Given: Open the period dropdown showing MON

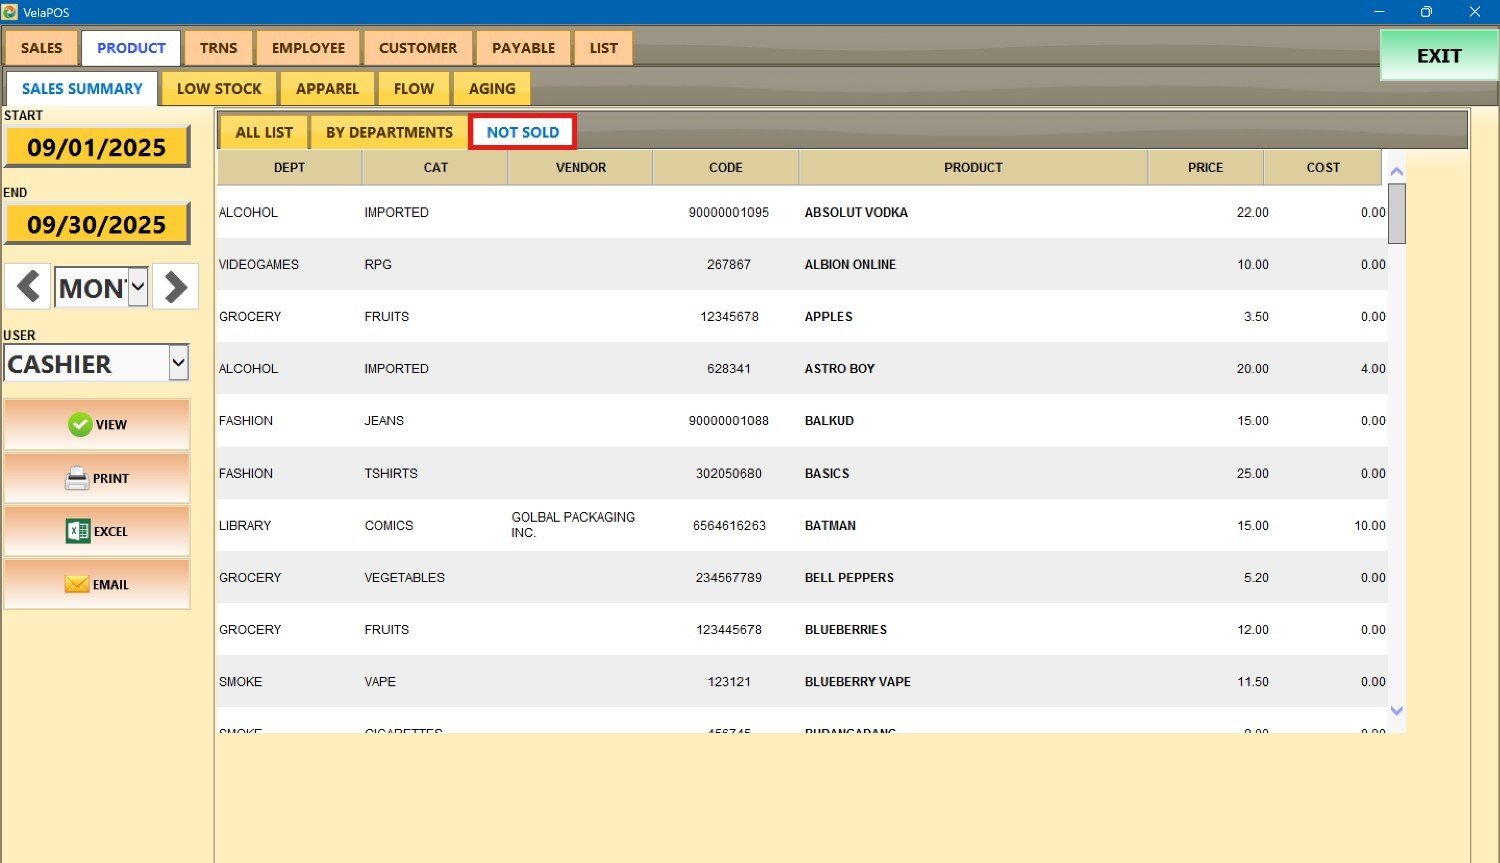Looking at the screenshot, I should 138,288.
